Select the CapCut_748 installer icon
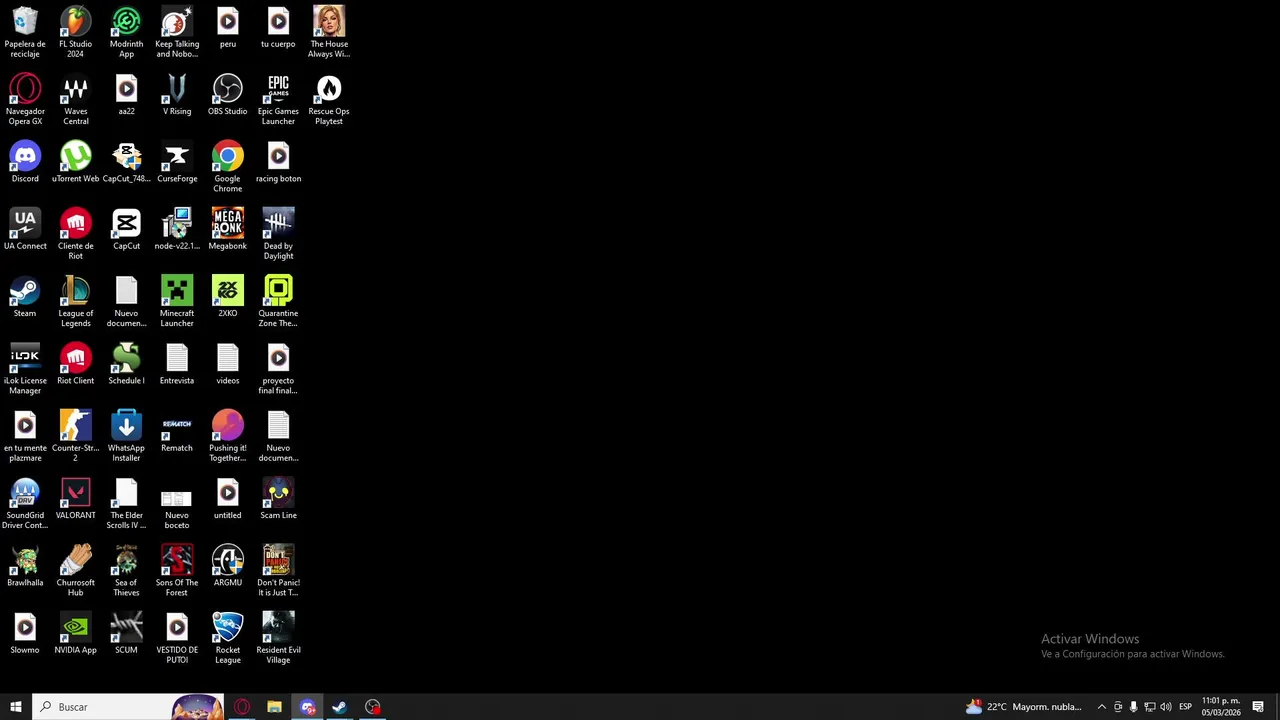The image size is (1280, 720). [126, 162]
